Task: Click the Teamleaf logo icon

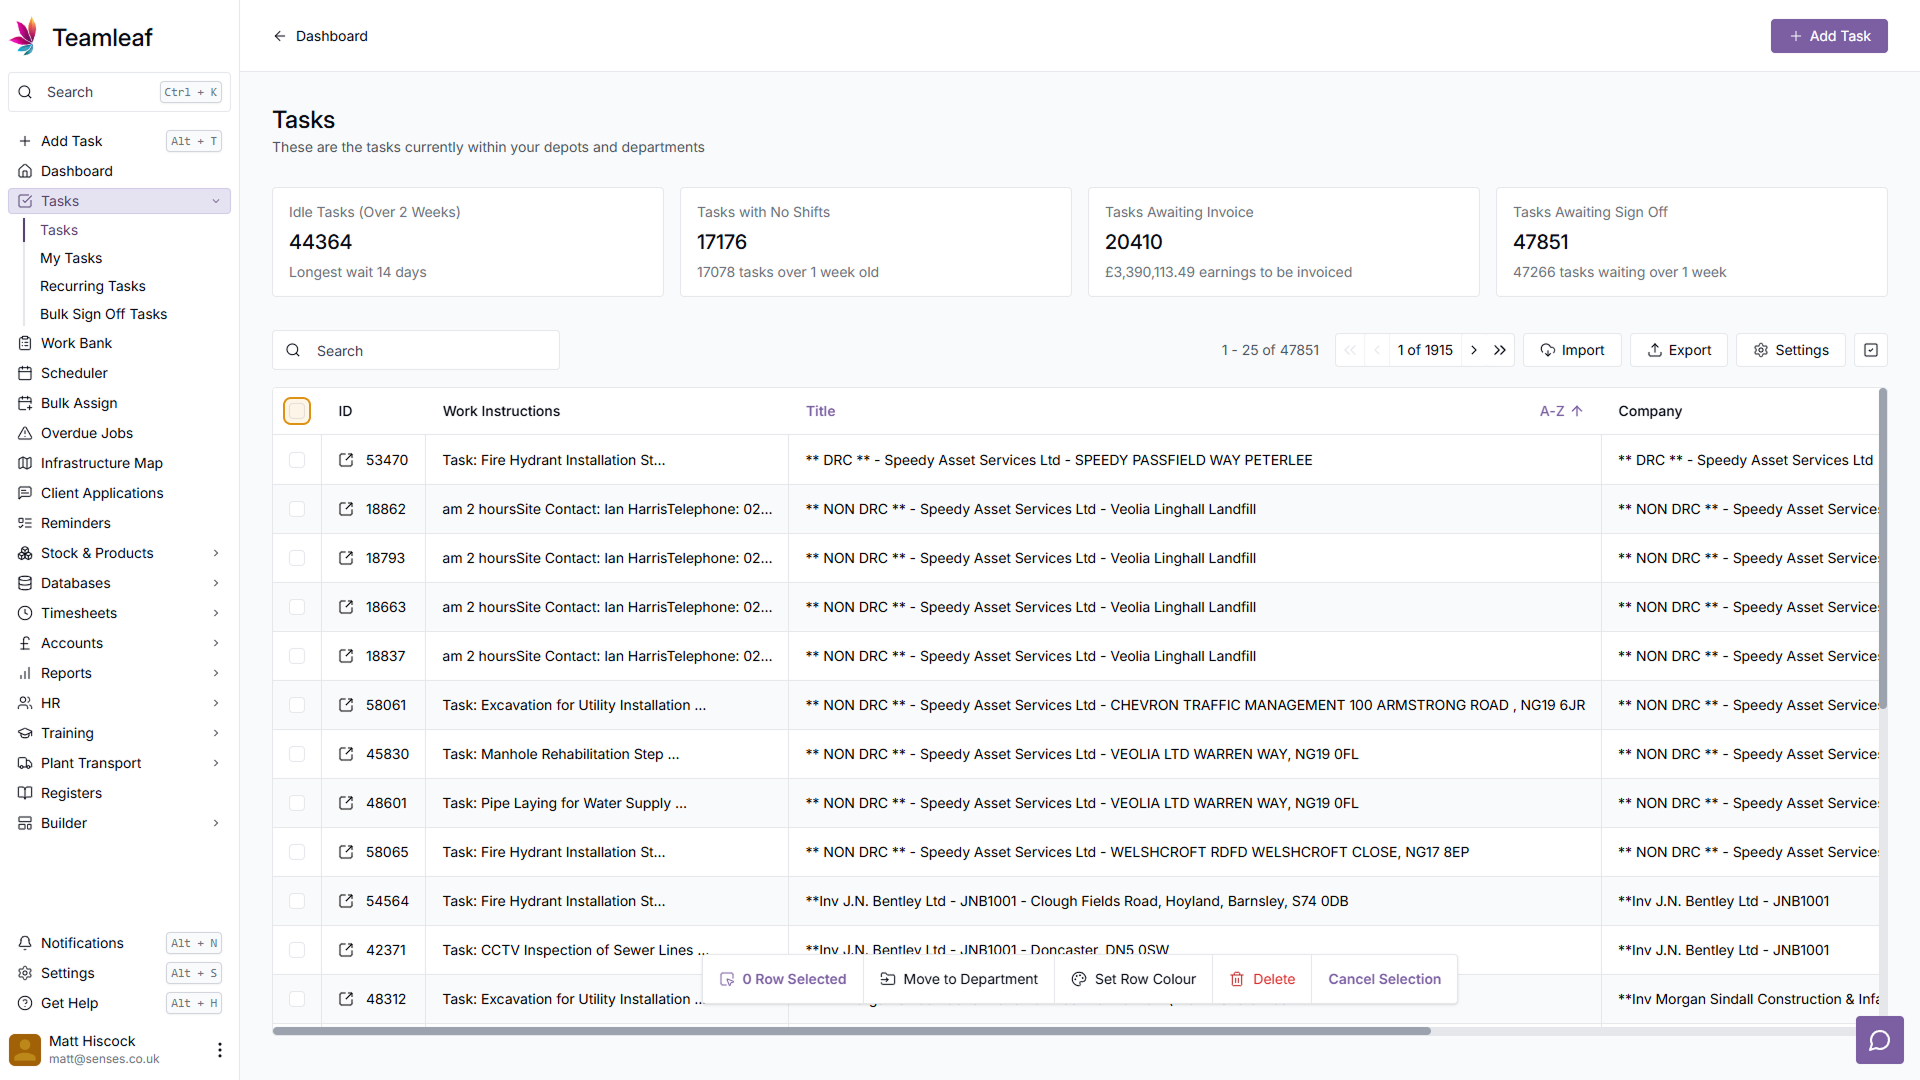Action: [24, 37]
